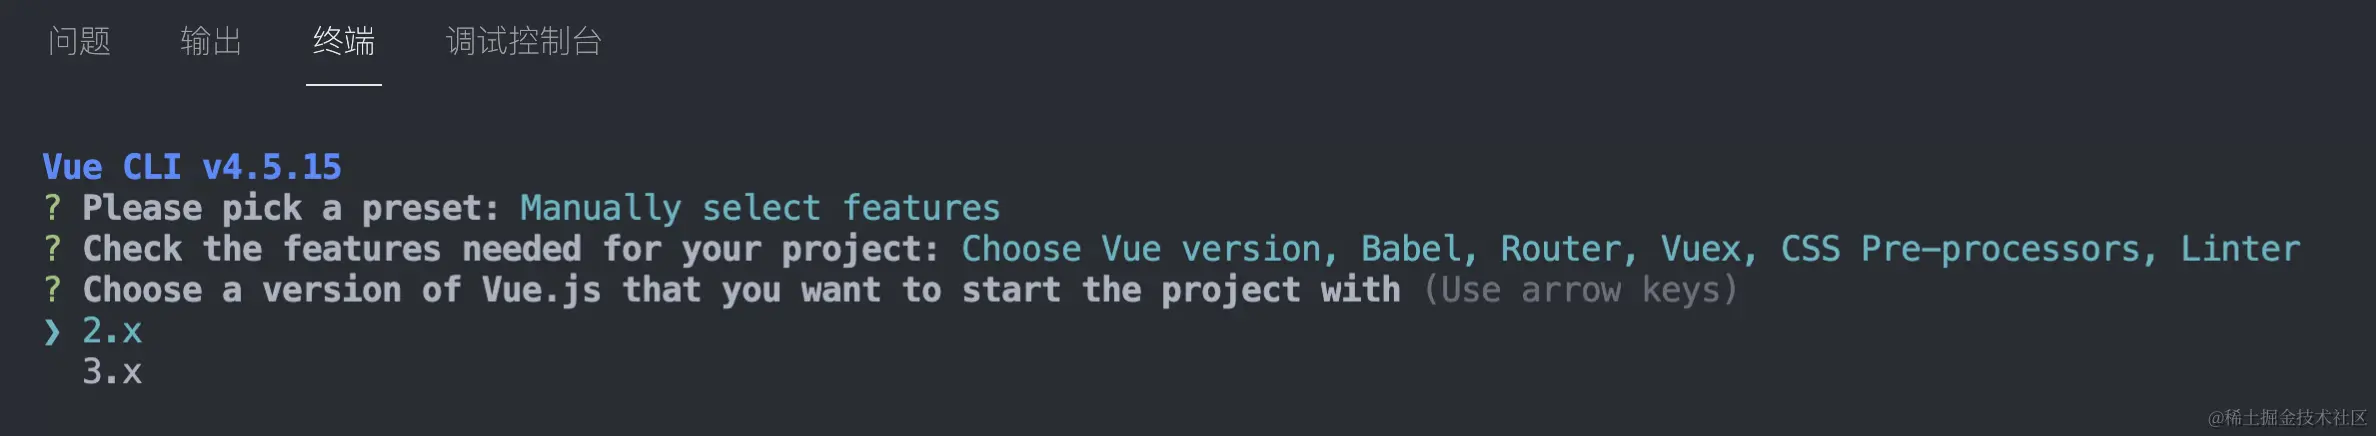The image size is (2376, 436).
Task: Click the question mark before "Choose a version"
Action: [x=52, y=290]
